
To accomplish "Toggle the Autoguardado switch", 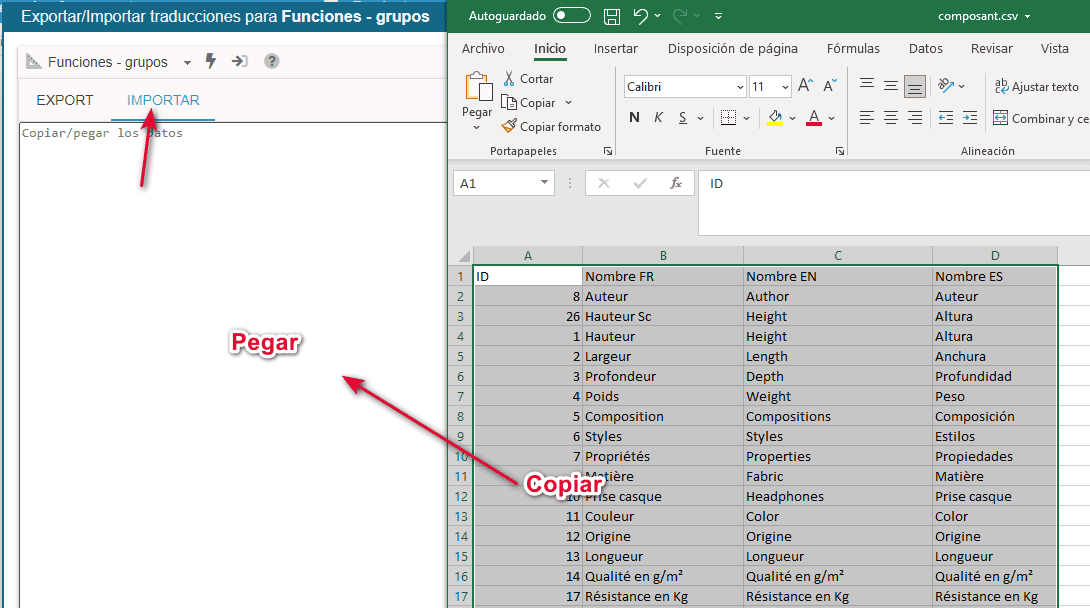I will point(571,16).
